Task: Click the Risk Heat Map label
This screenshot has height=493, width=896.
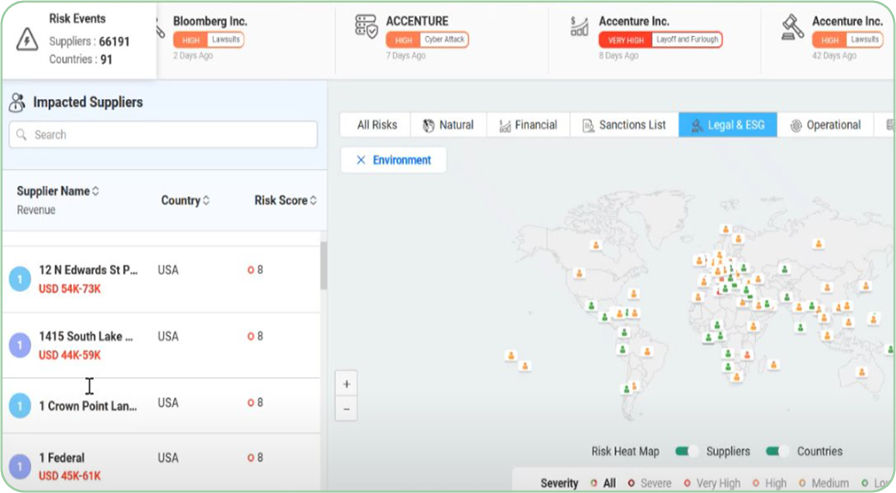Action: pos(625,451)
